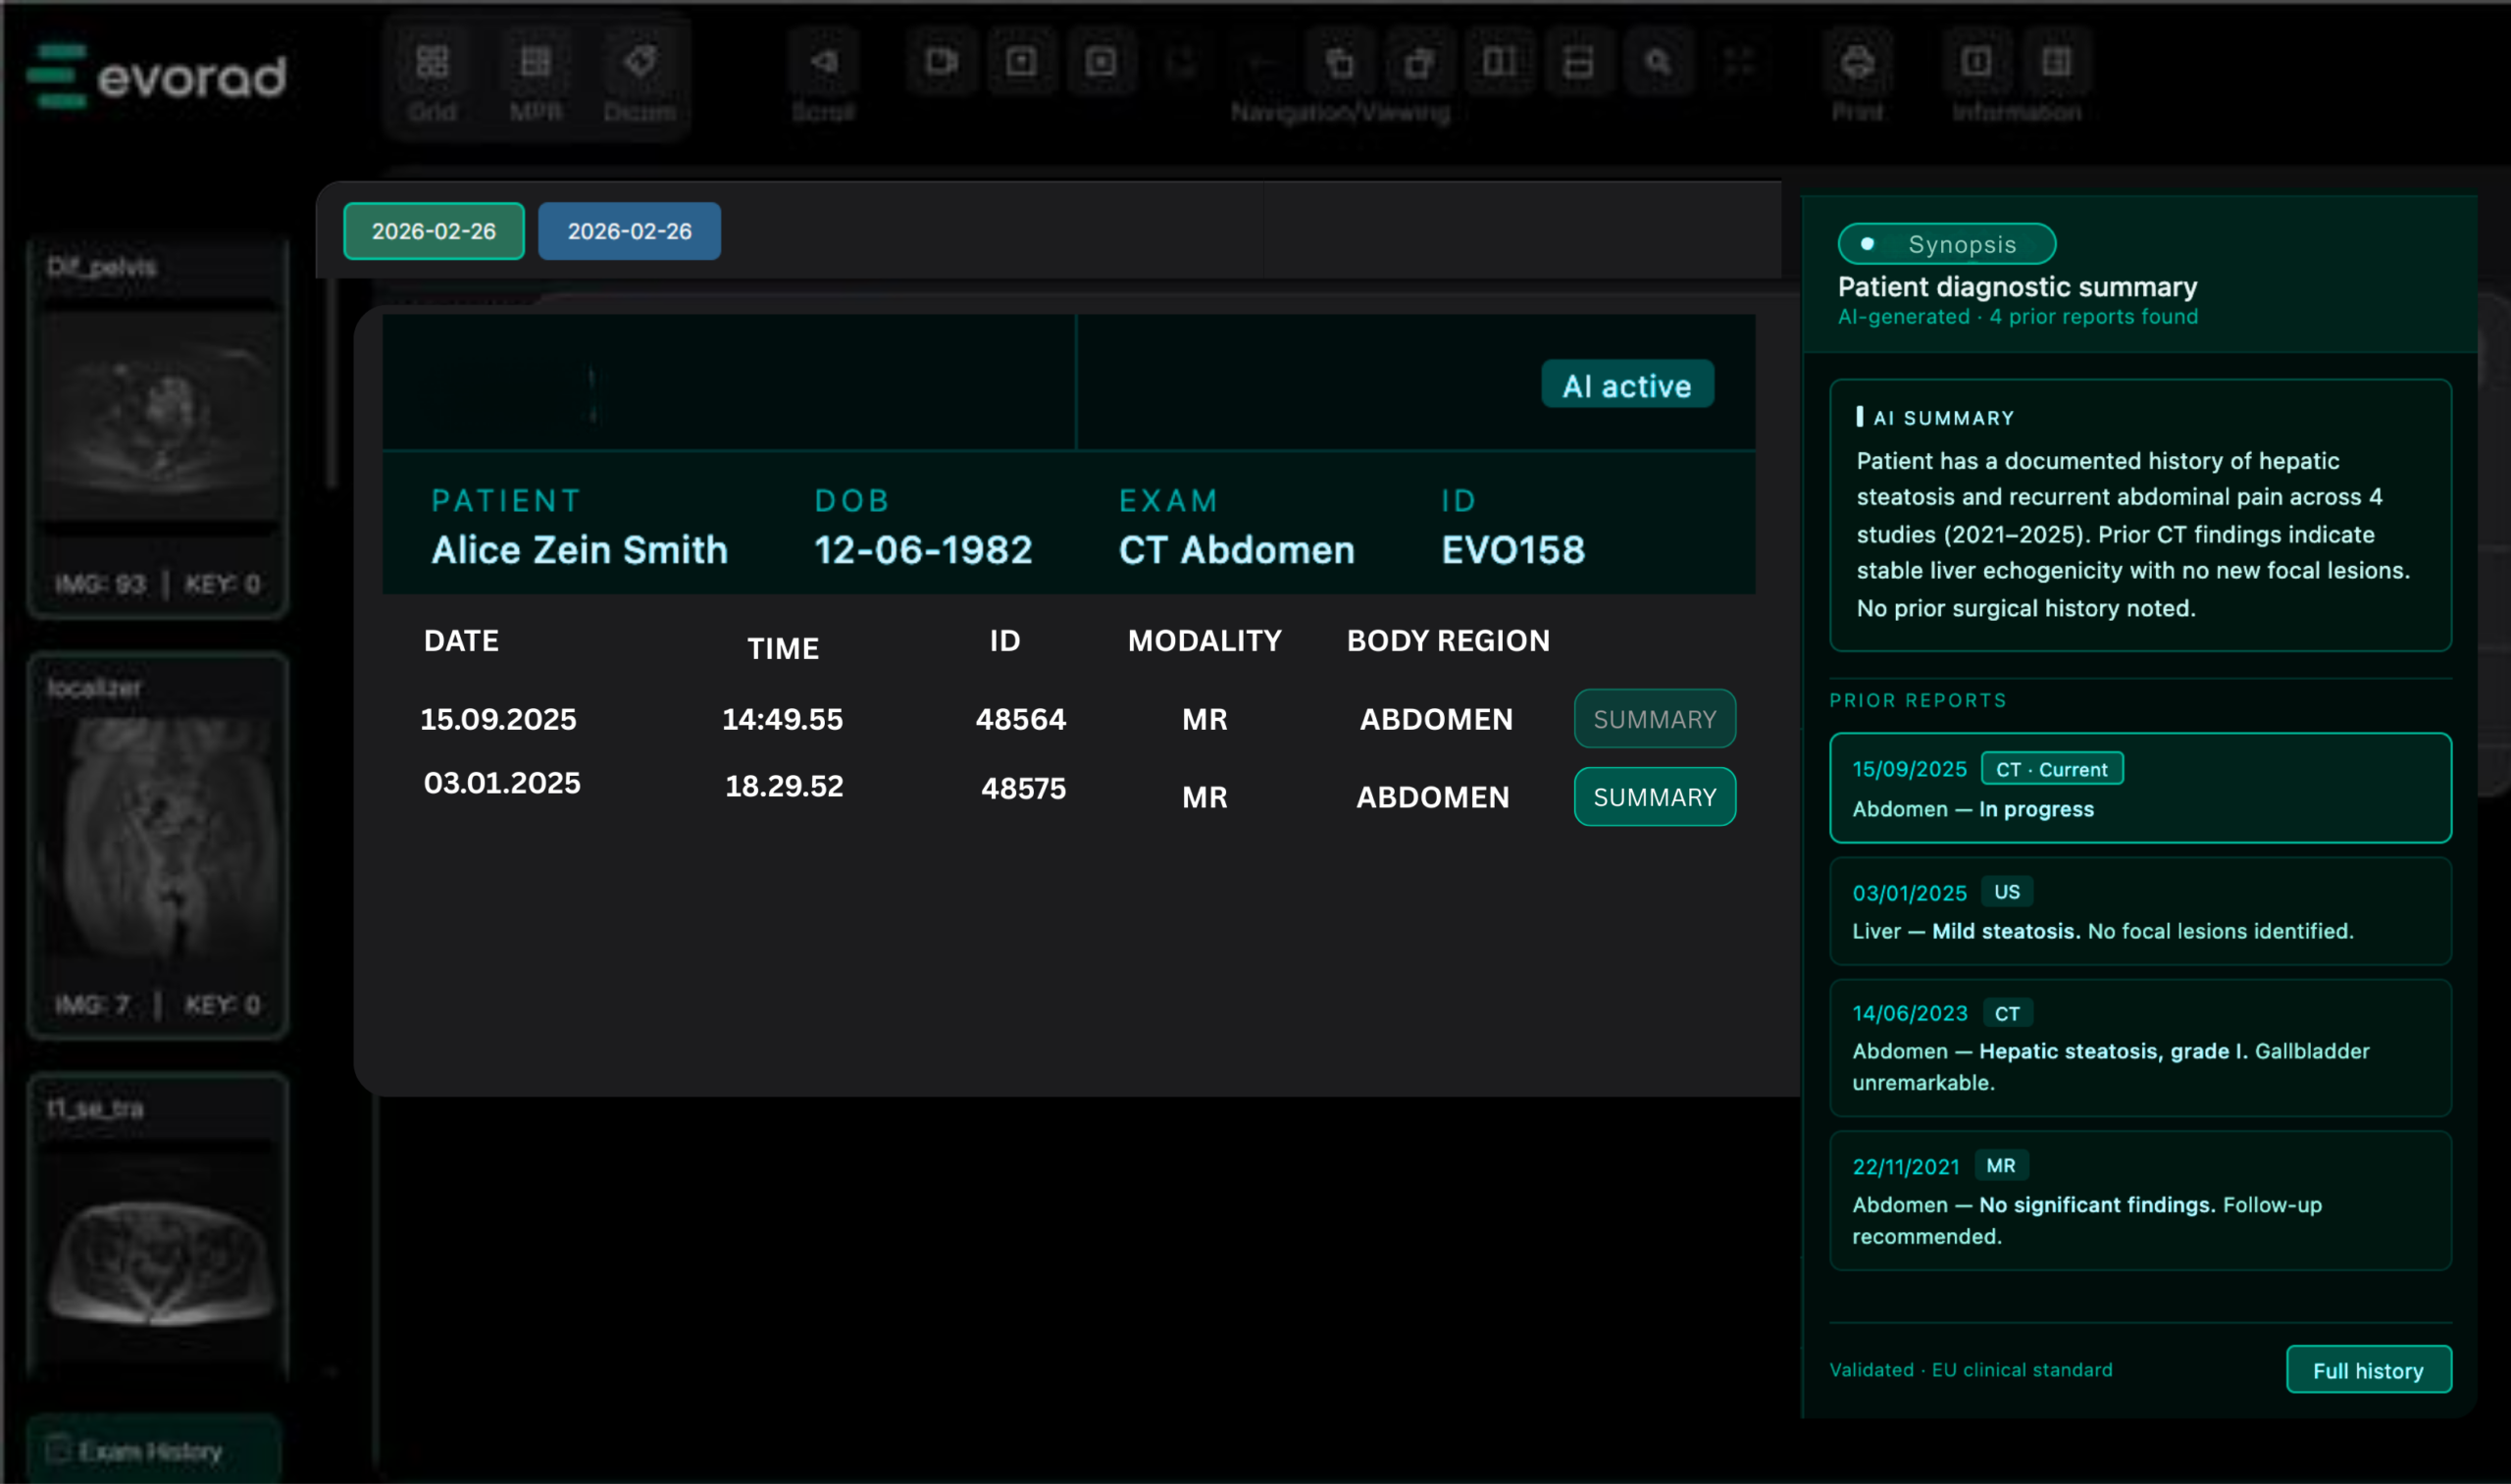Expand the 03/01/2025 US liver report
2511x1484 pixels.
[2139, 911]
